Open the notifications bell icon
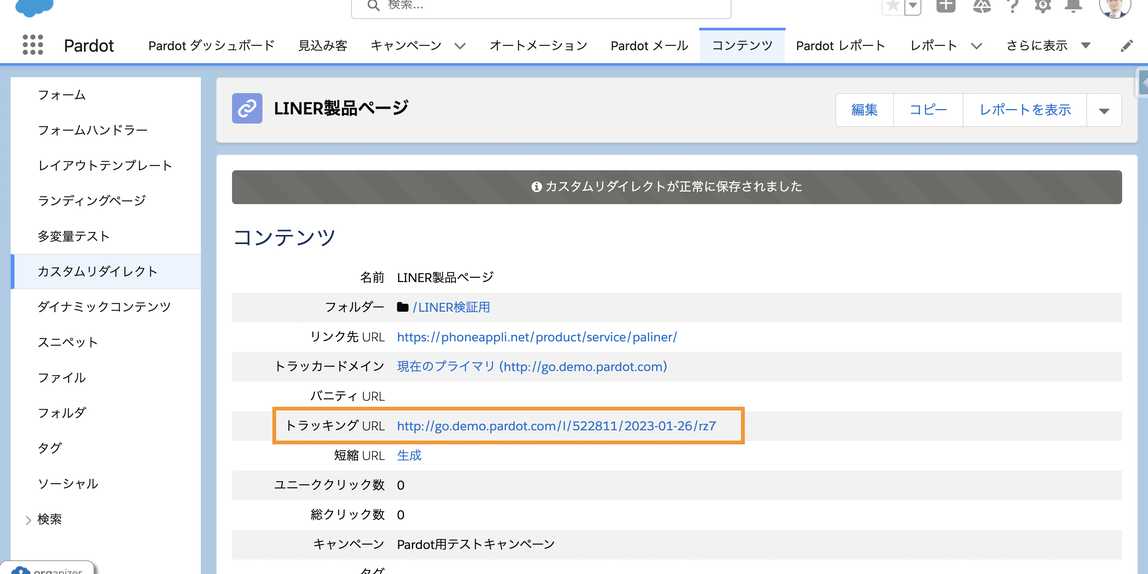 (x=1073, y=5)
